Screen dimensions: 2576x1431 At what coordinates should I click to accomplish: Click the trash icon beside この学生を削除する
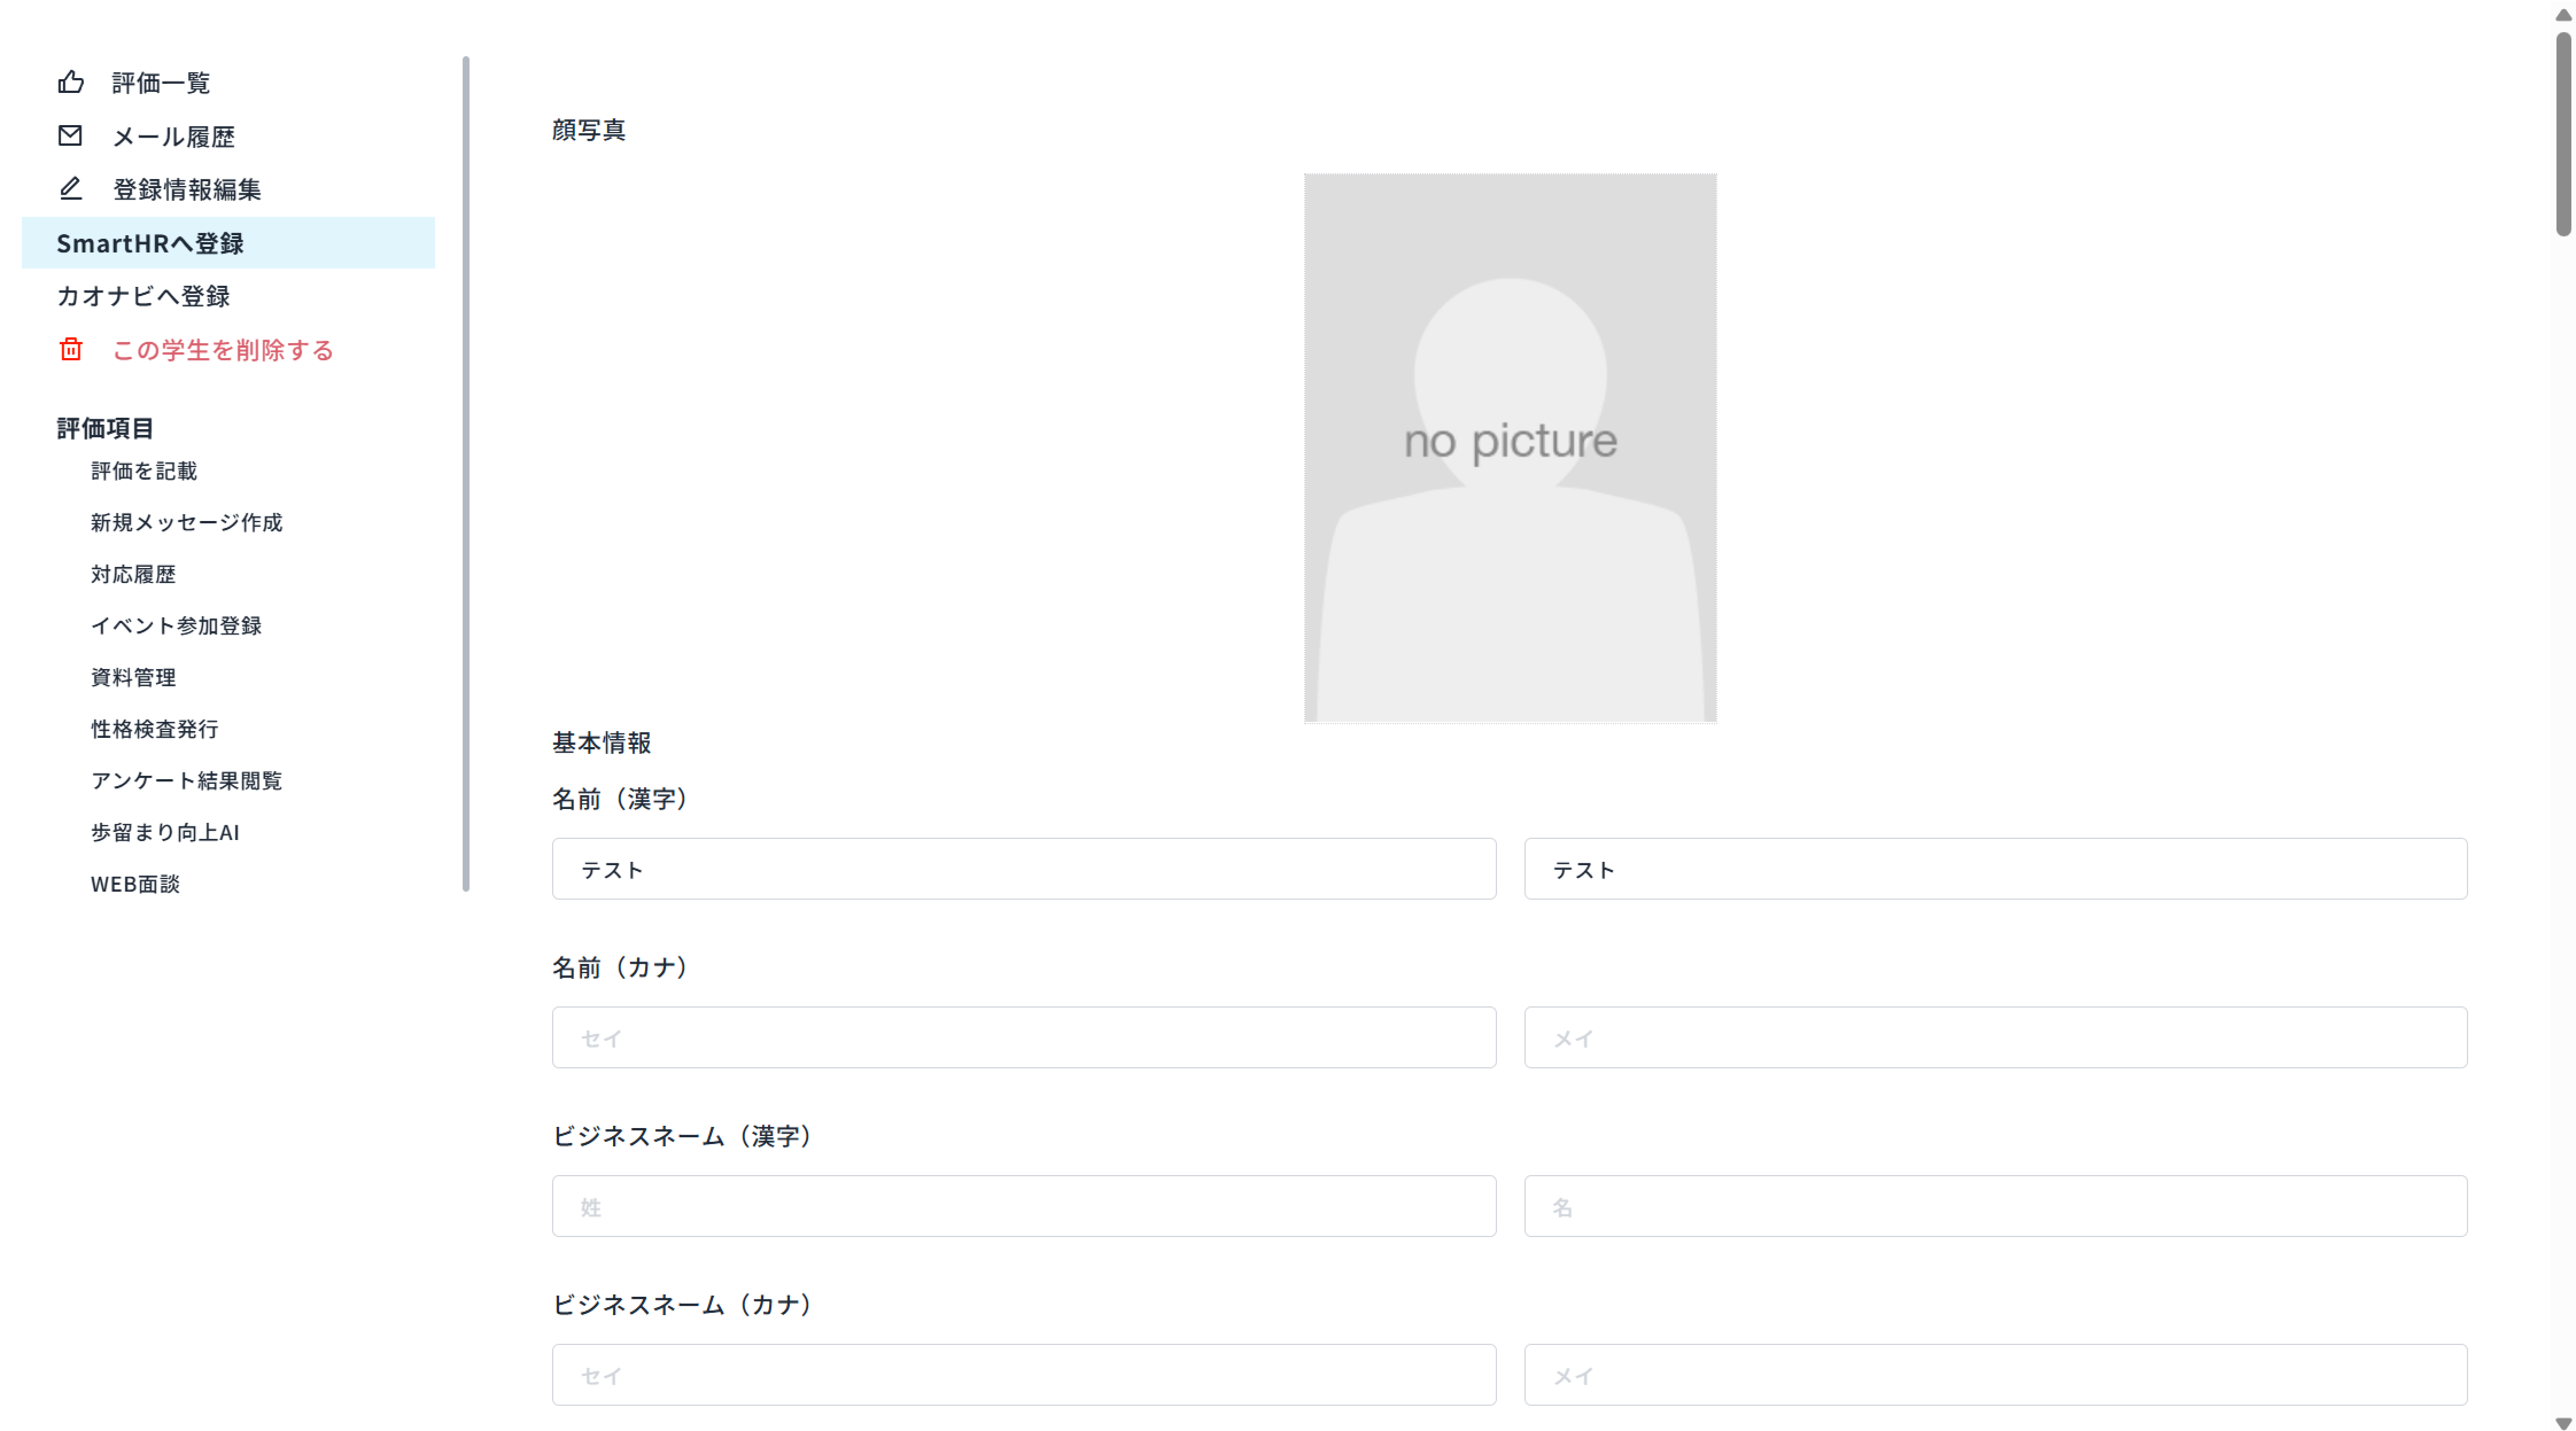pos(70,350)
